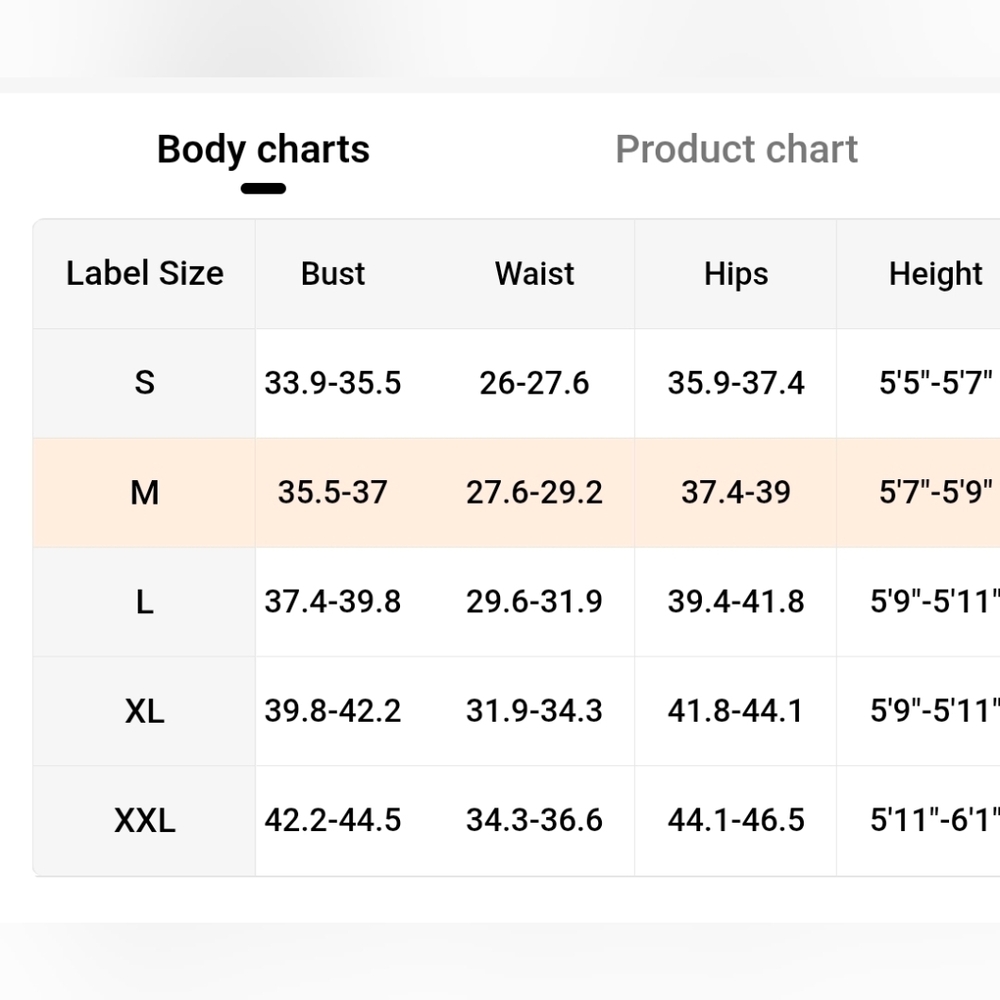Select the XXL size row label

(x=144, y=820)
